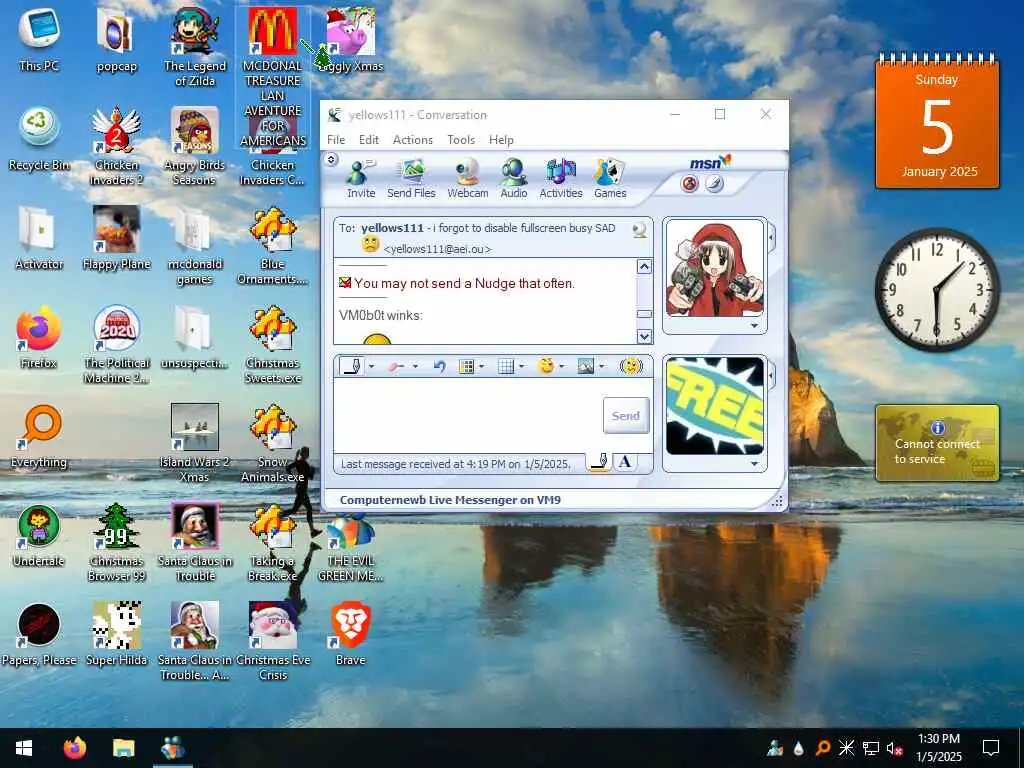
Task: Collapse your own display picture panel arrow
Action: tap(772, 376)
